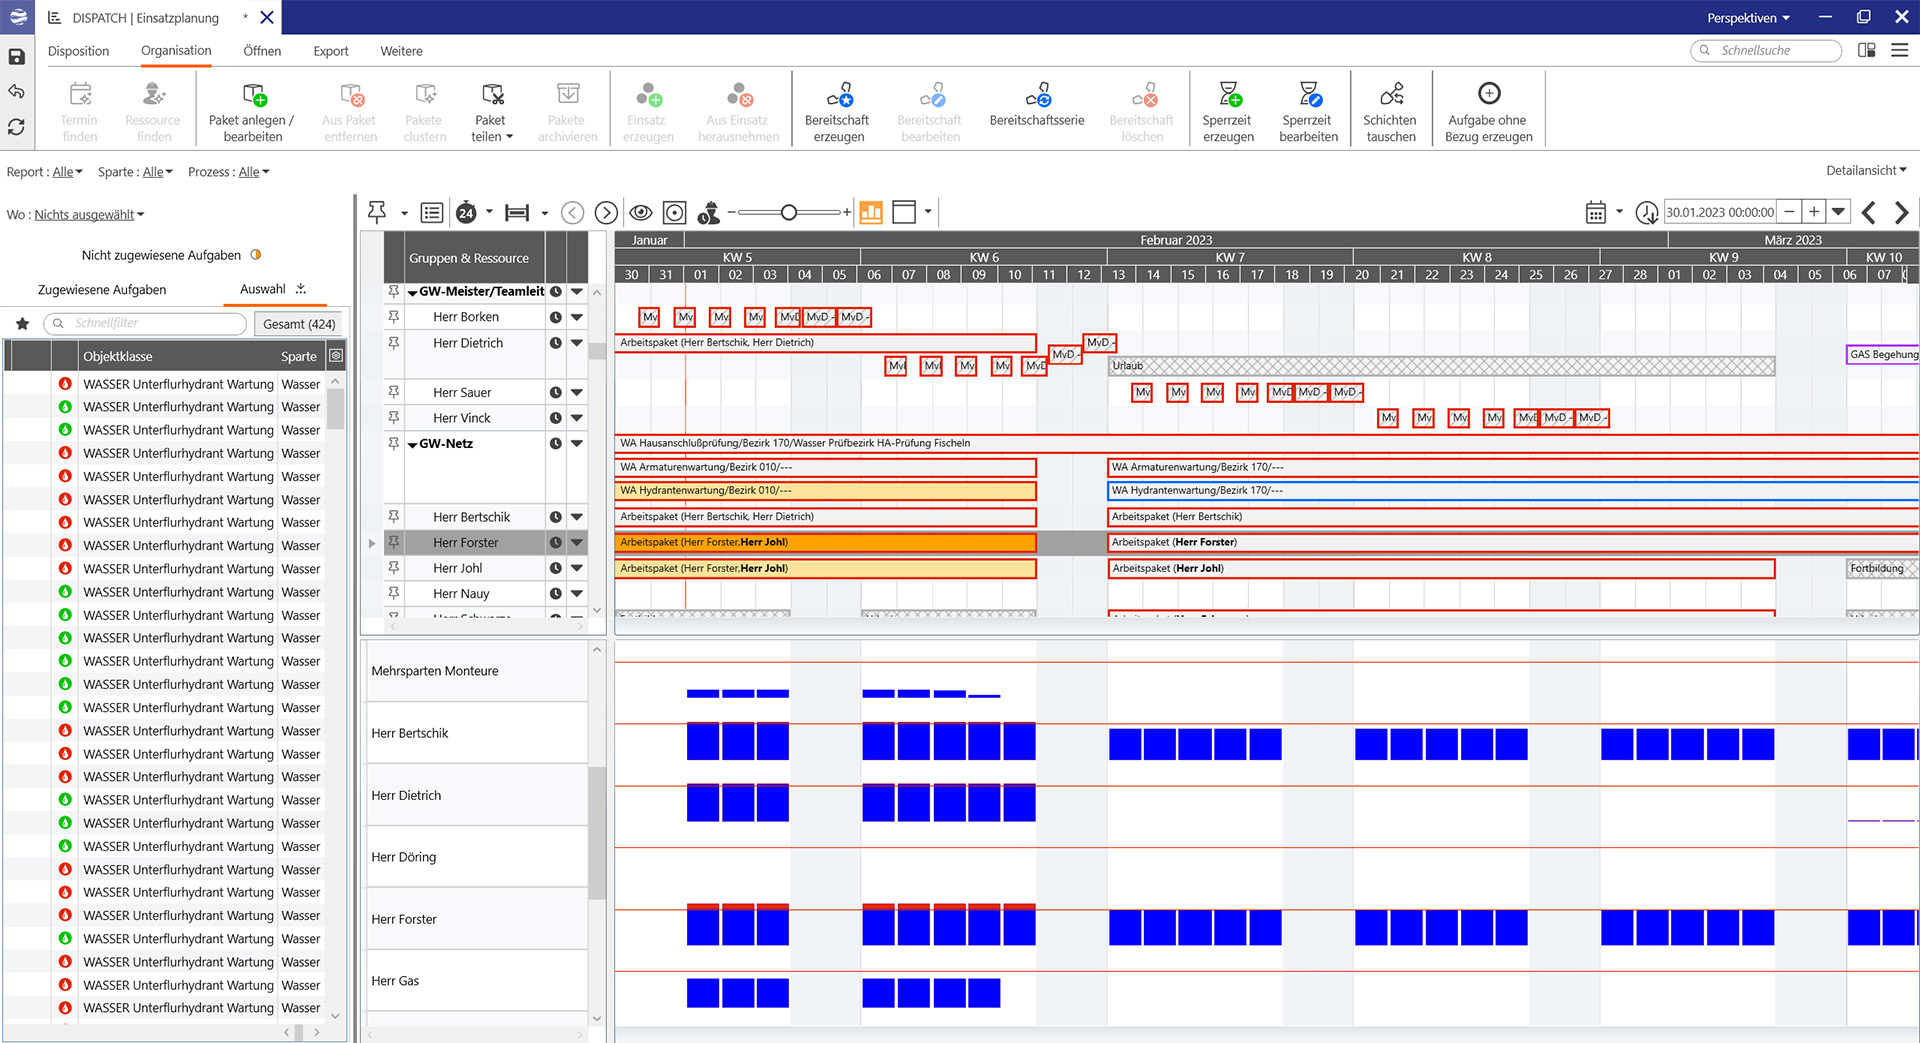The height and width of the screenshot is (1043, 1920).
Task: Click Sperrzeit bearbeiten
Action: coord(1308,112)
